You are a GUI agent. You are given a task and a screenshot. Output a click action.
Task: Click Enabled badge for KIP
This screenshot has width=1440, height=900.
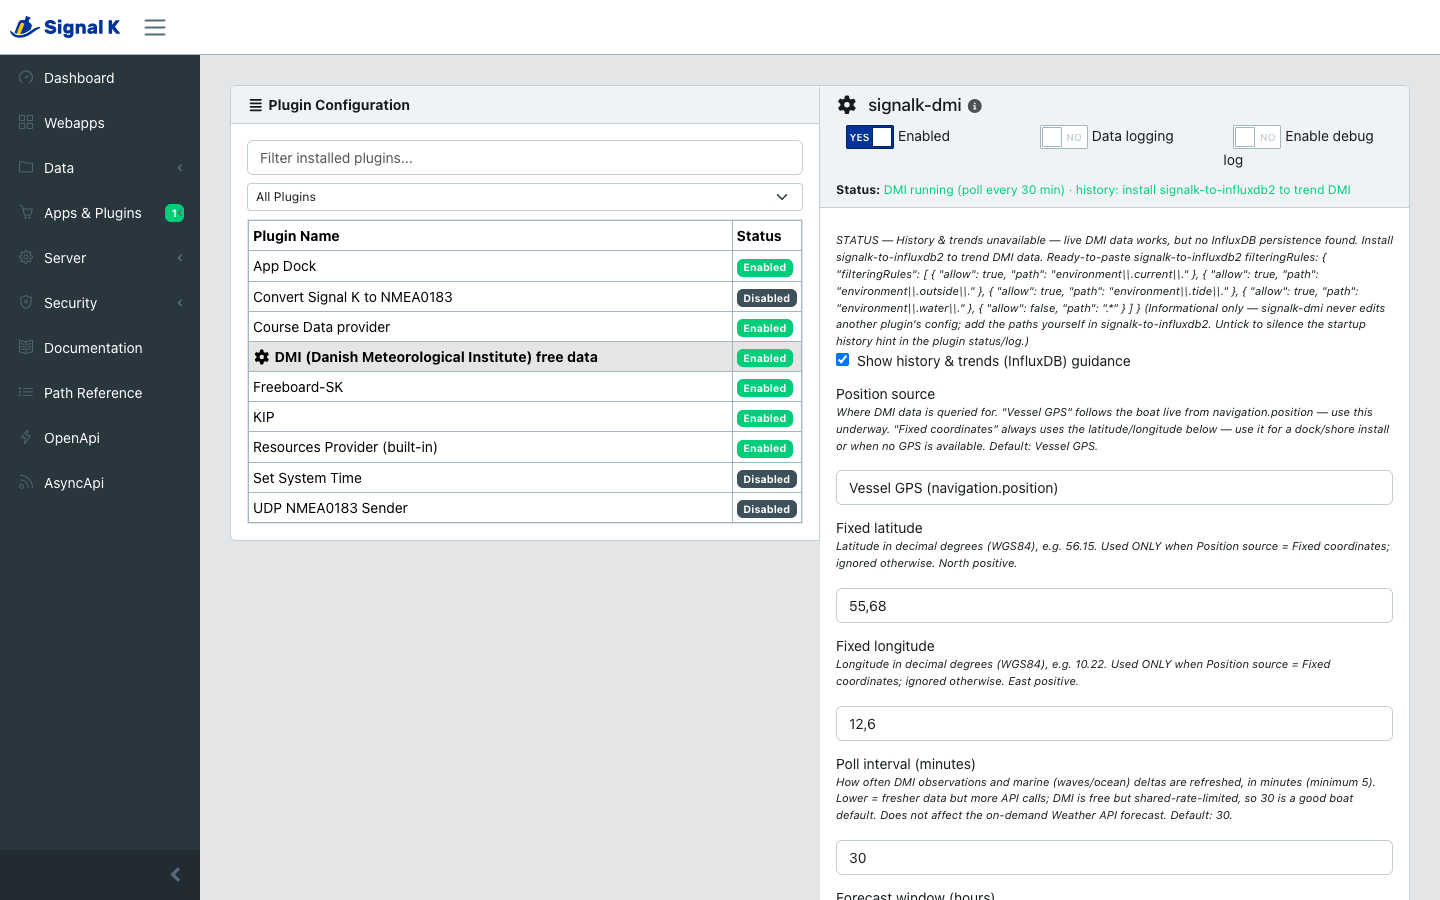[765, 418]
